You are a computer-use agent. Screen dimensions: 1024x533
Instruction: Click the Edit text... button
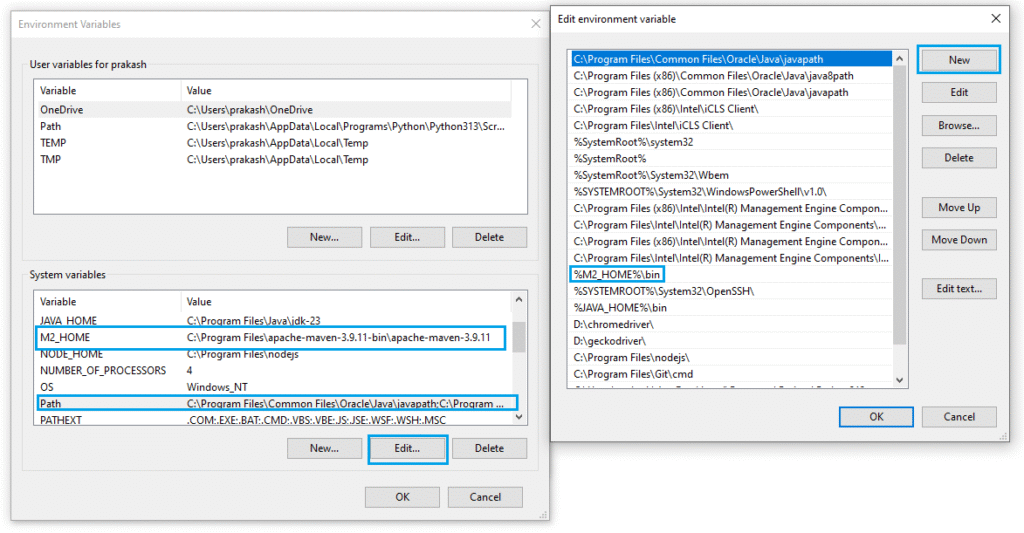[959, 288]
